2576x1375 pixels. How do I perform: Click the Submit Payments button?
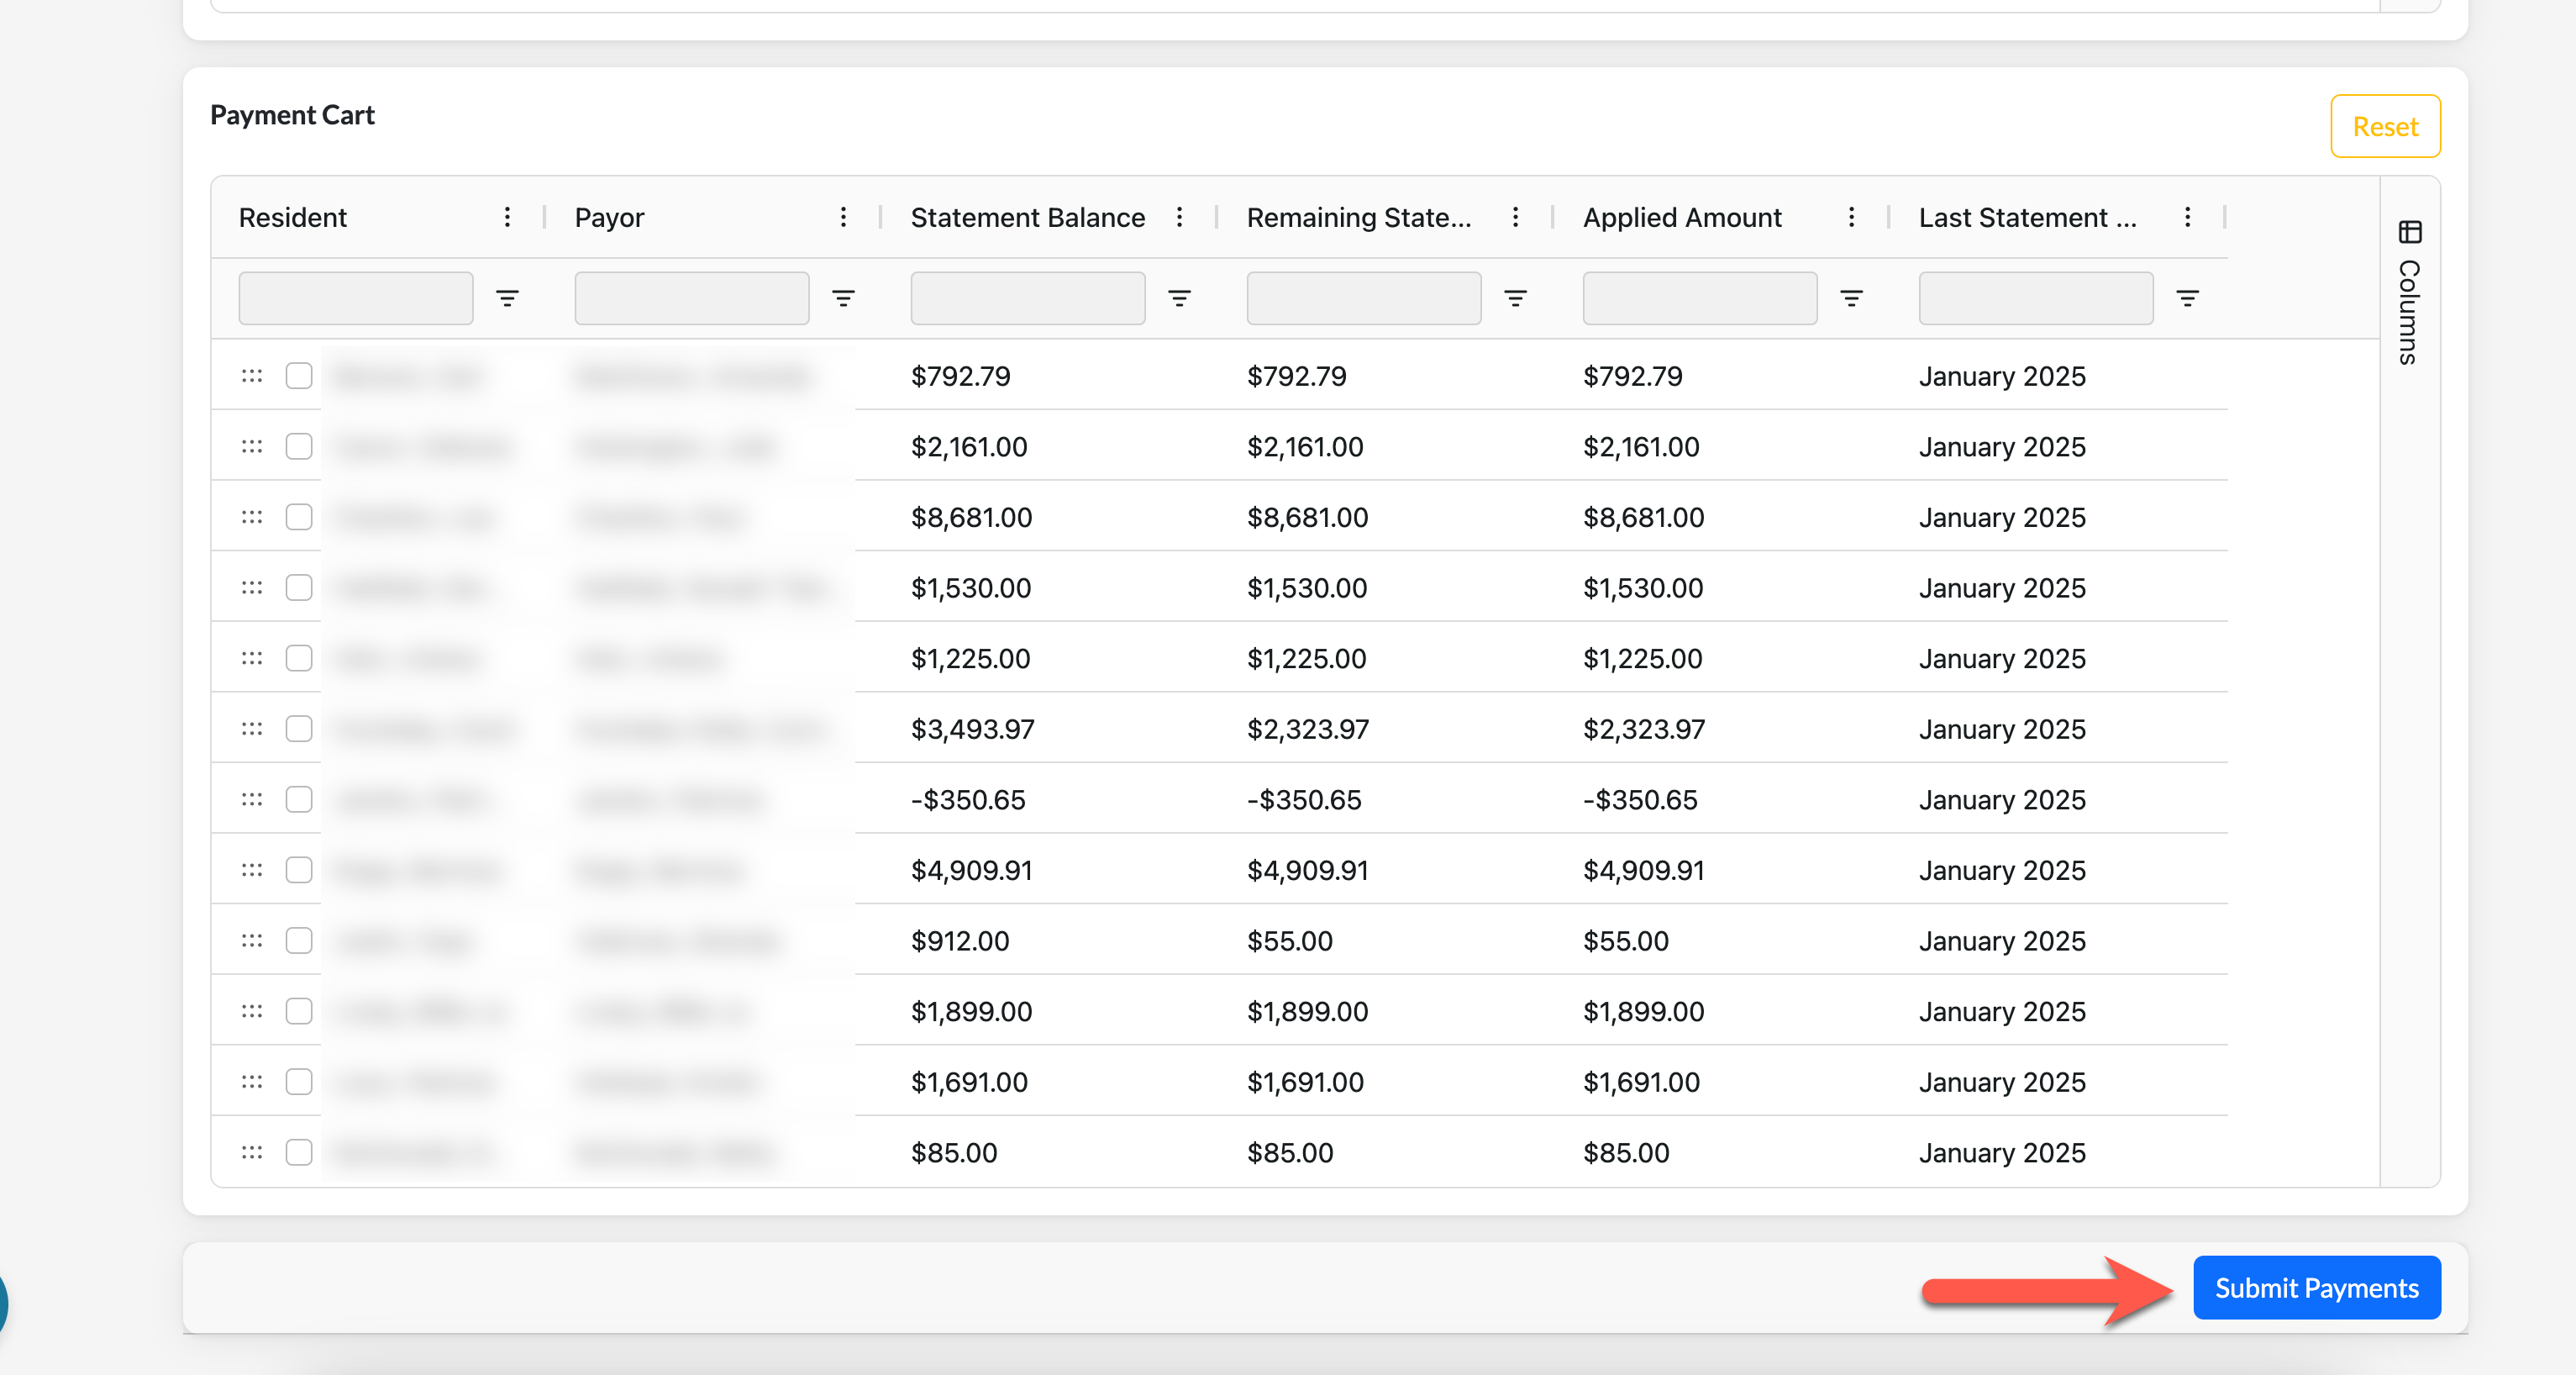[x=2316, y=1287]
